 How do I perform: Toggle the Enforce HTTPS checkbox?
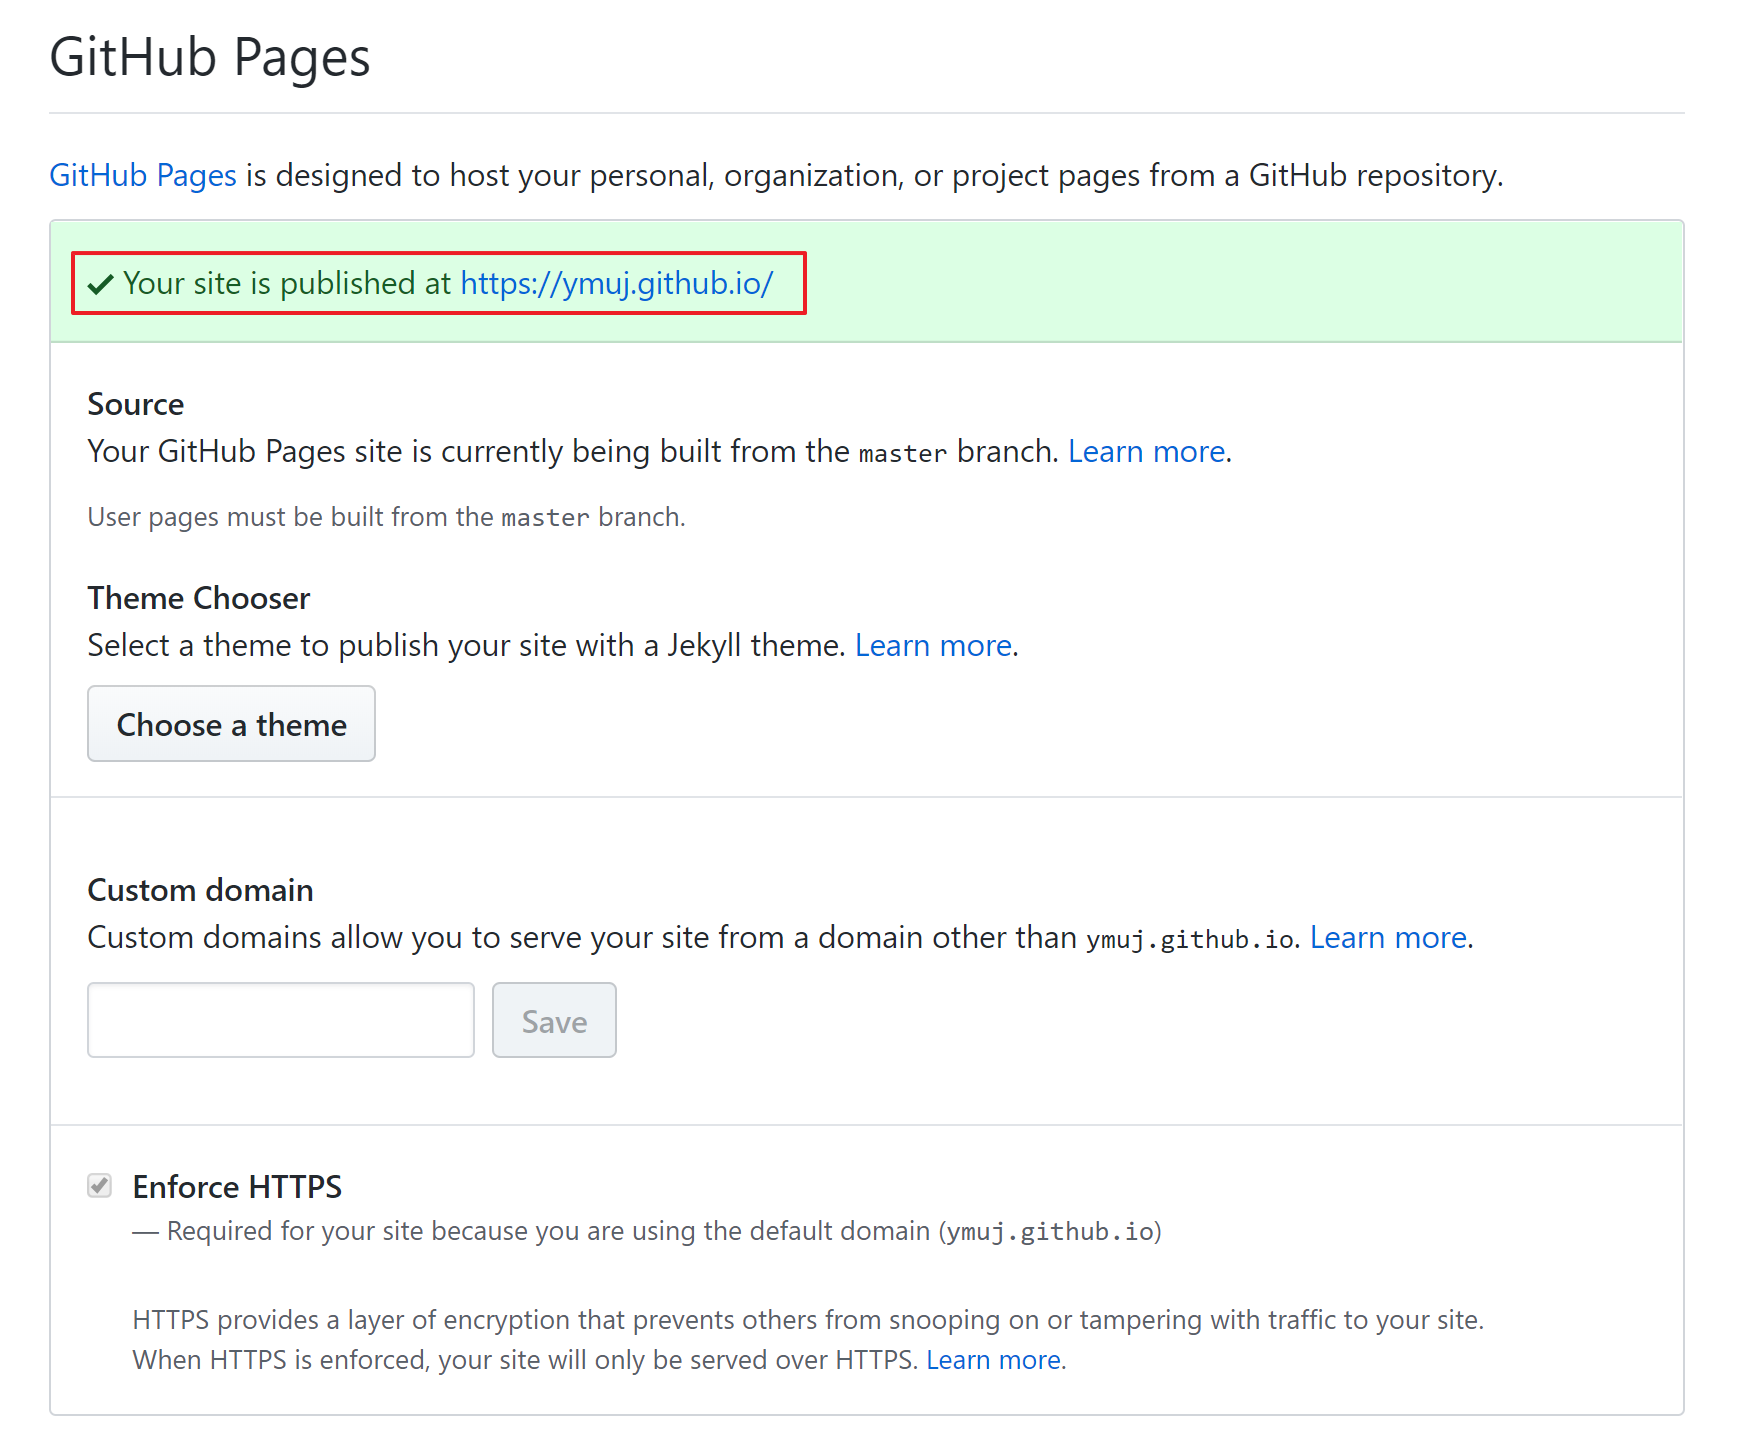click(x=100, y=1186)
